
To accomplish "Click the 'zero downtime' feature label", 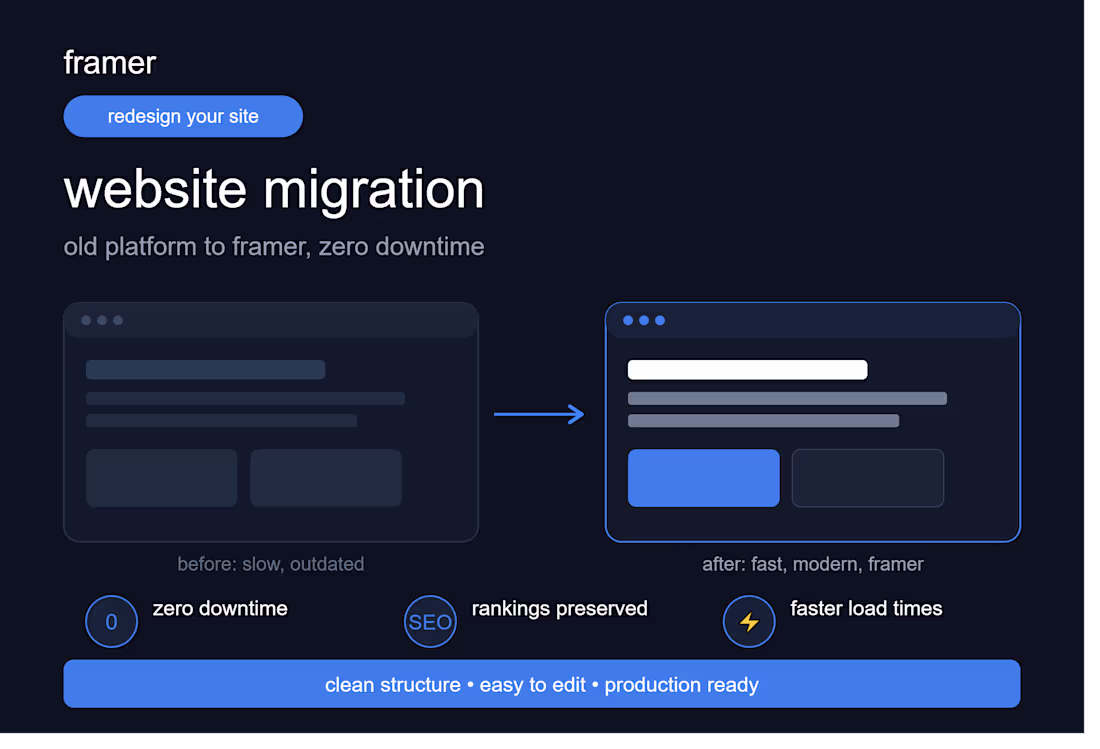I will click(220, 608).
